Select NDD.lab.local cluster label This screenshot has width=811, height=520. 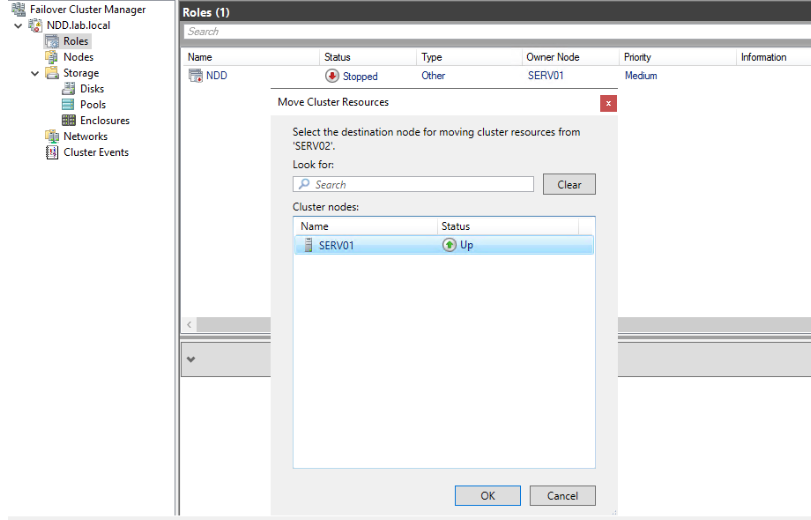[x=78, y=25]
